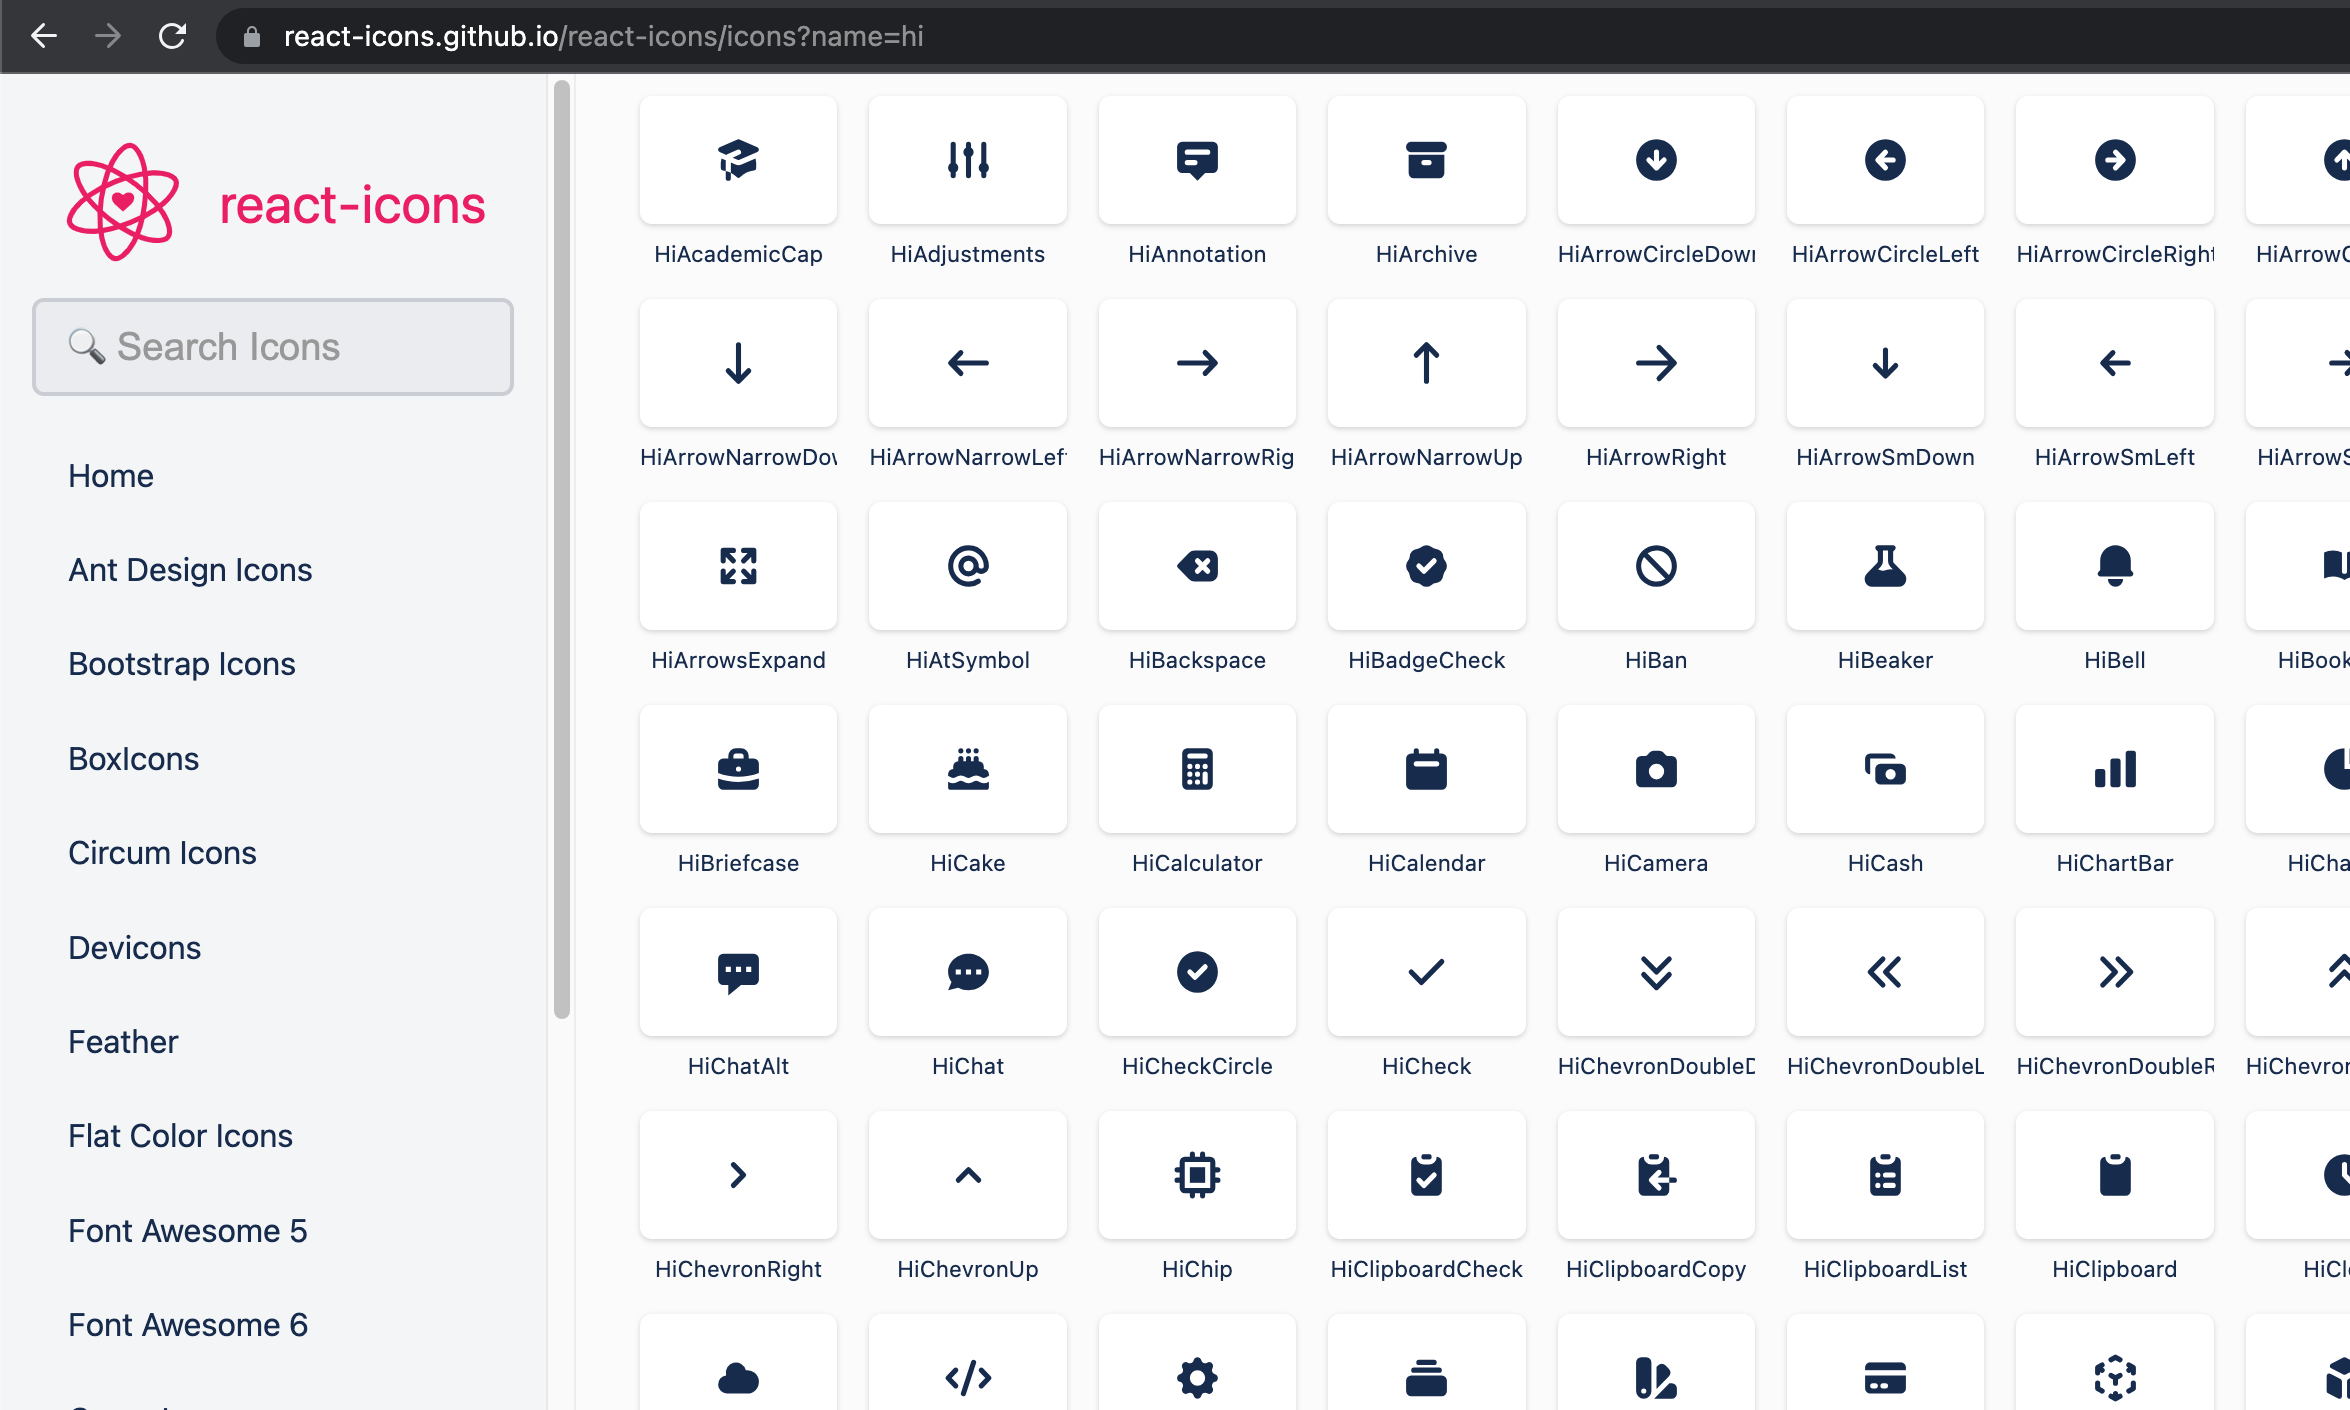The image size is (2350, 1410).
Task: Click the HiBan prohibited icon
Action: pyautogui.click(x=1656, y=566)
